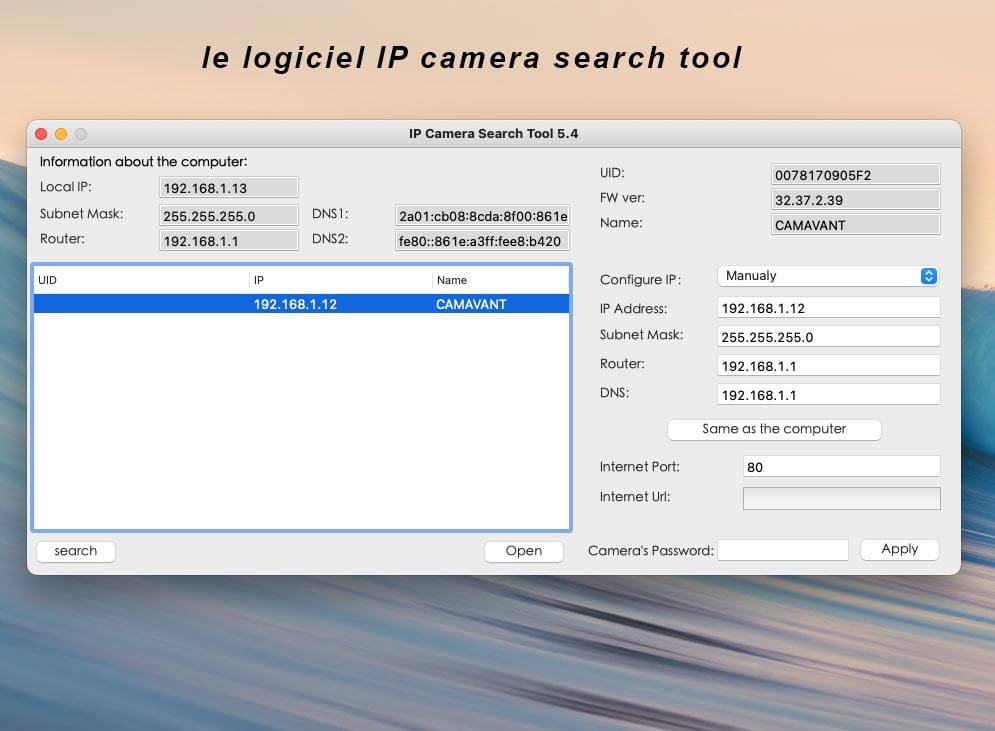
Task: Click the camera UID value field
Action: (x=855, y=175)
